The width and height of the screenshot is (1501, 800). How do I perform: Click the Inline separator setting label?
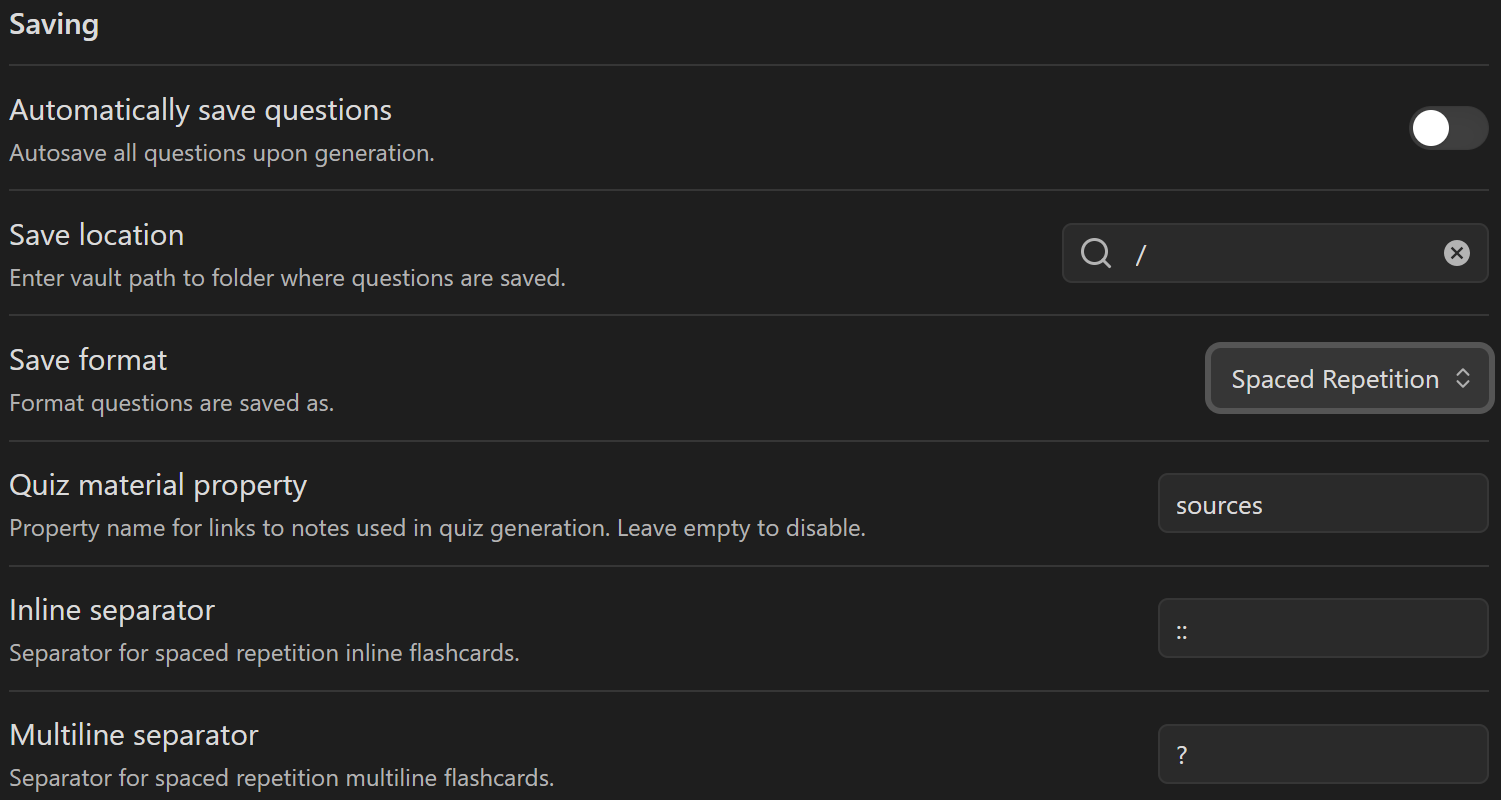click(112, 610)
